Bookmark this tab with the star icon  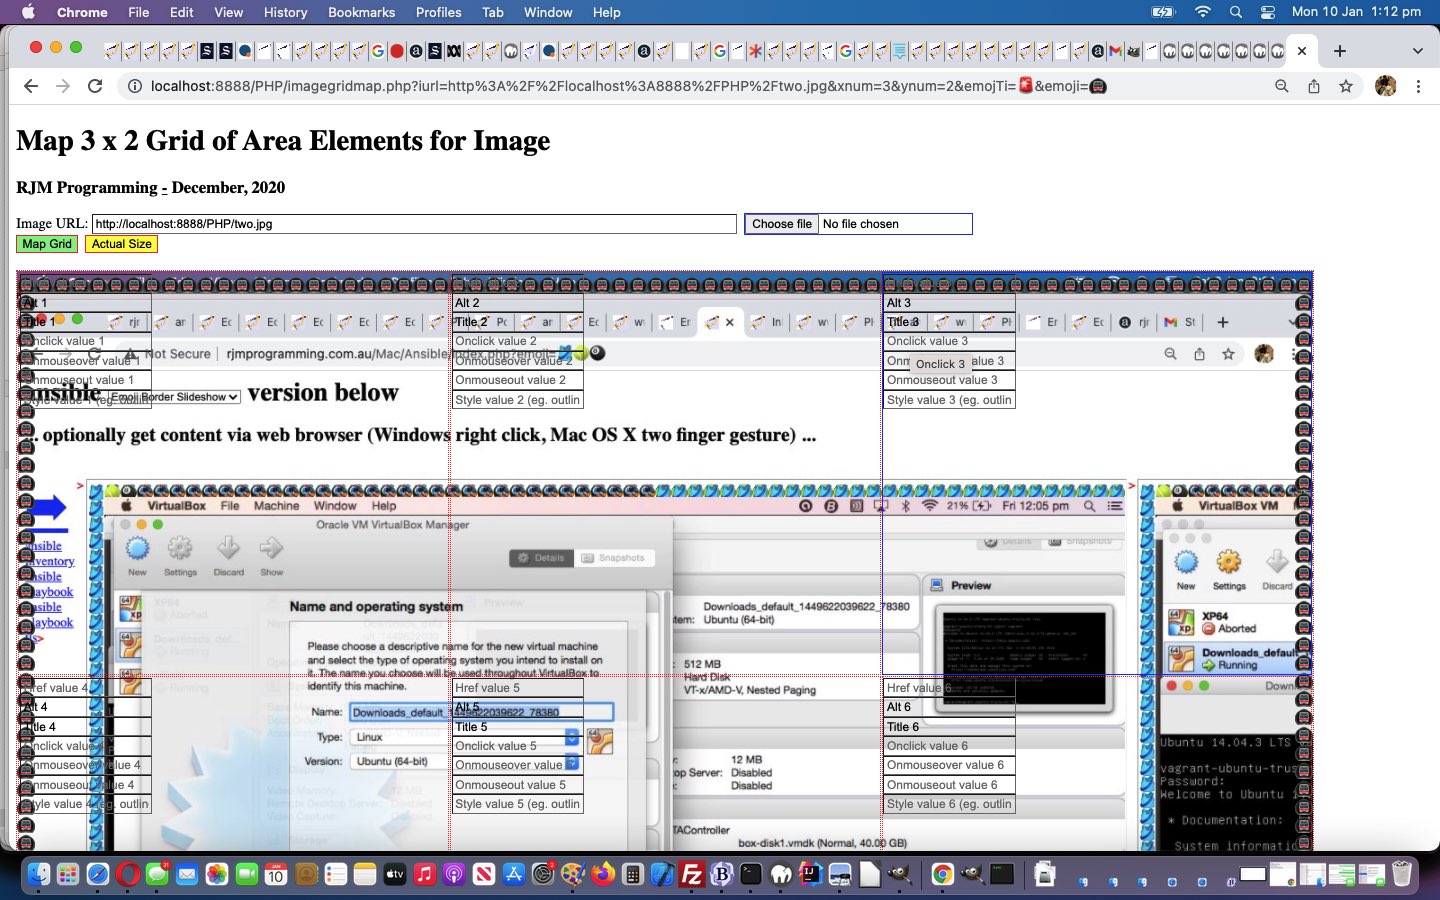tap(1346, 86)
